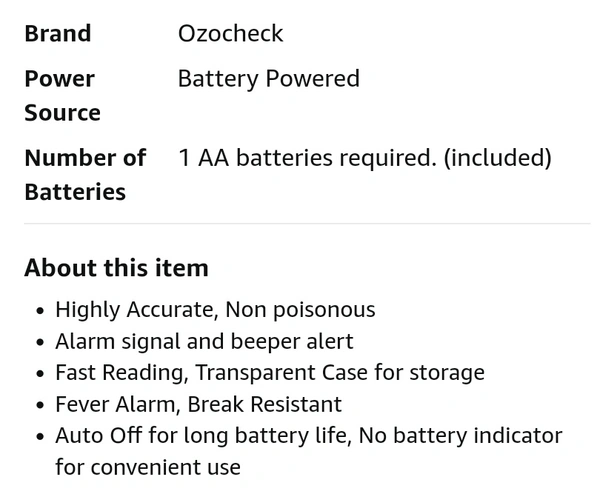Click the About this item heading

pyautogui.click(x=116, y=268)
